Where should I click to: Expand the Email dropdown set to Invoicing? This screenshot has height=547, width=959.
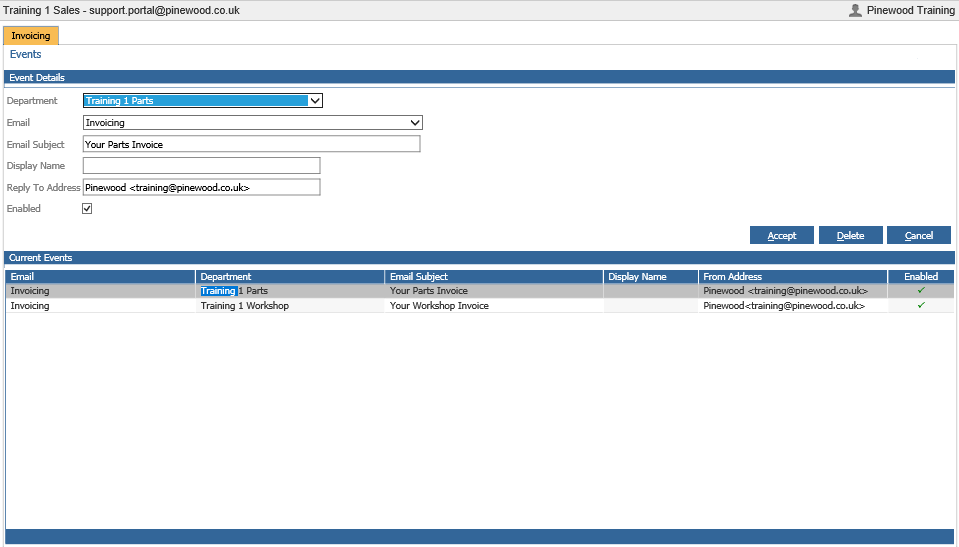253,122
